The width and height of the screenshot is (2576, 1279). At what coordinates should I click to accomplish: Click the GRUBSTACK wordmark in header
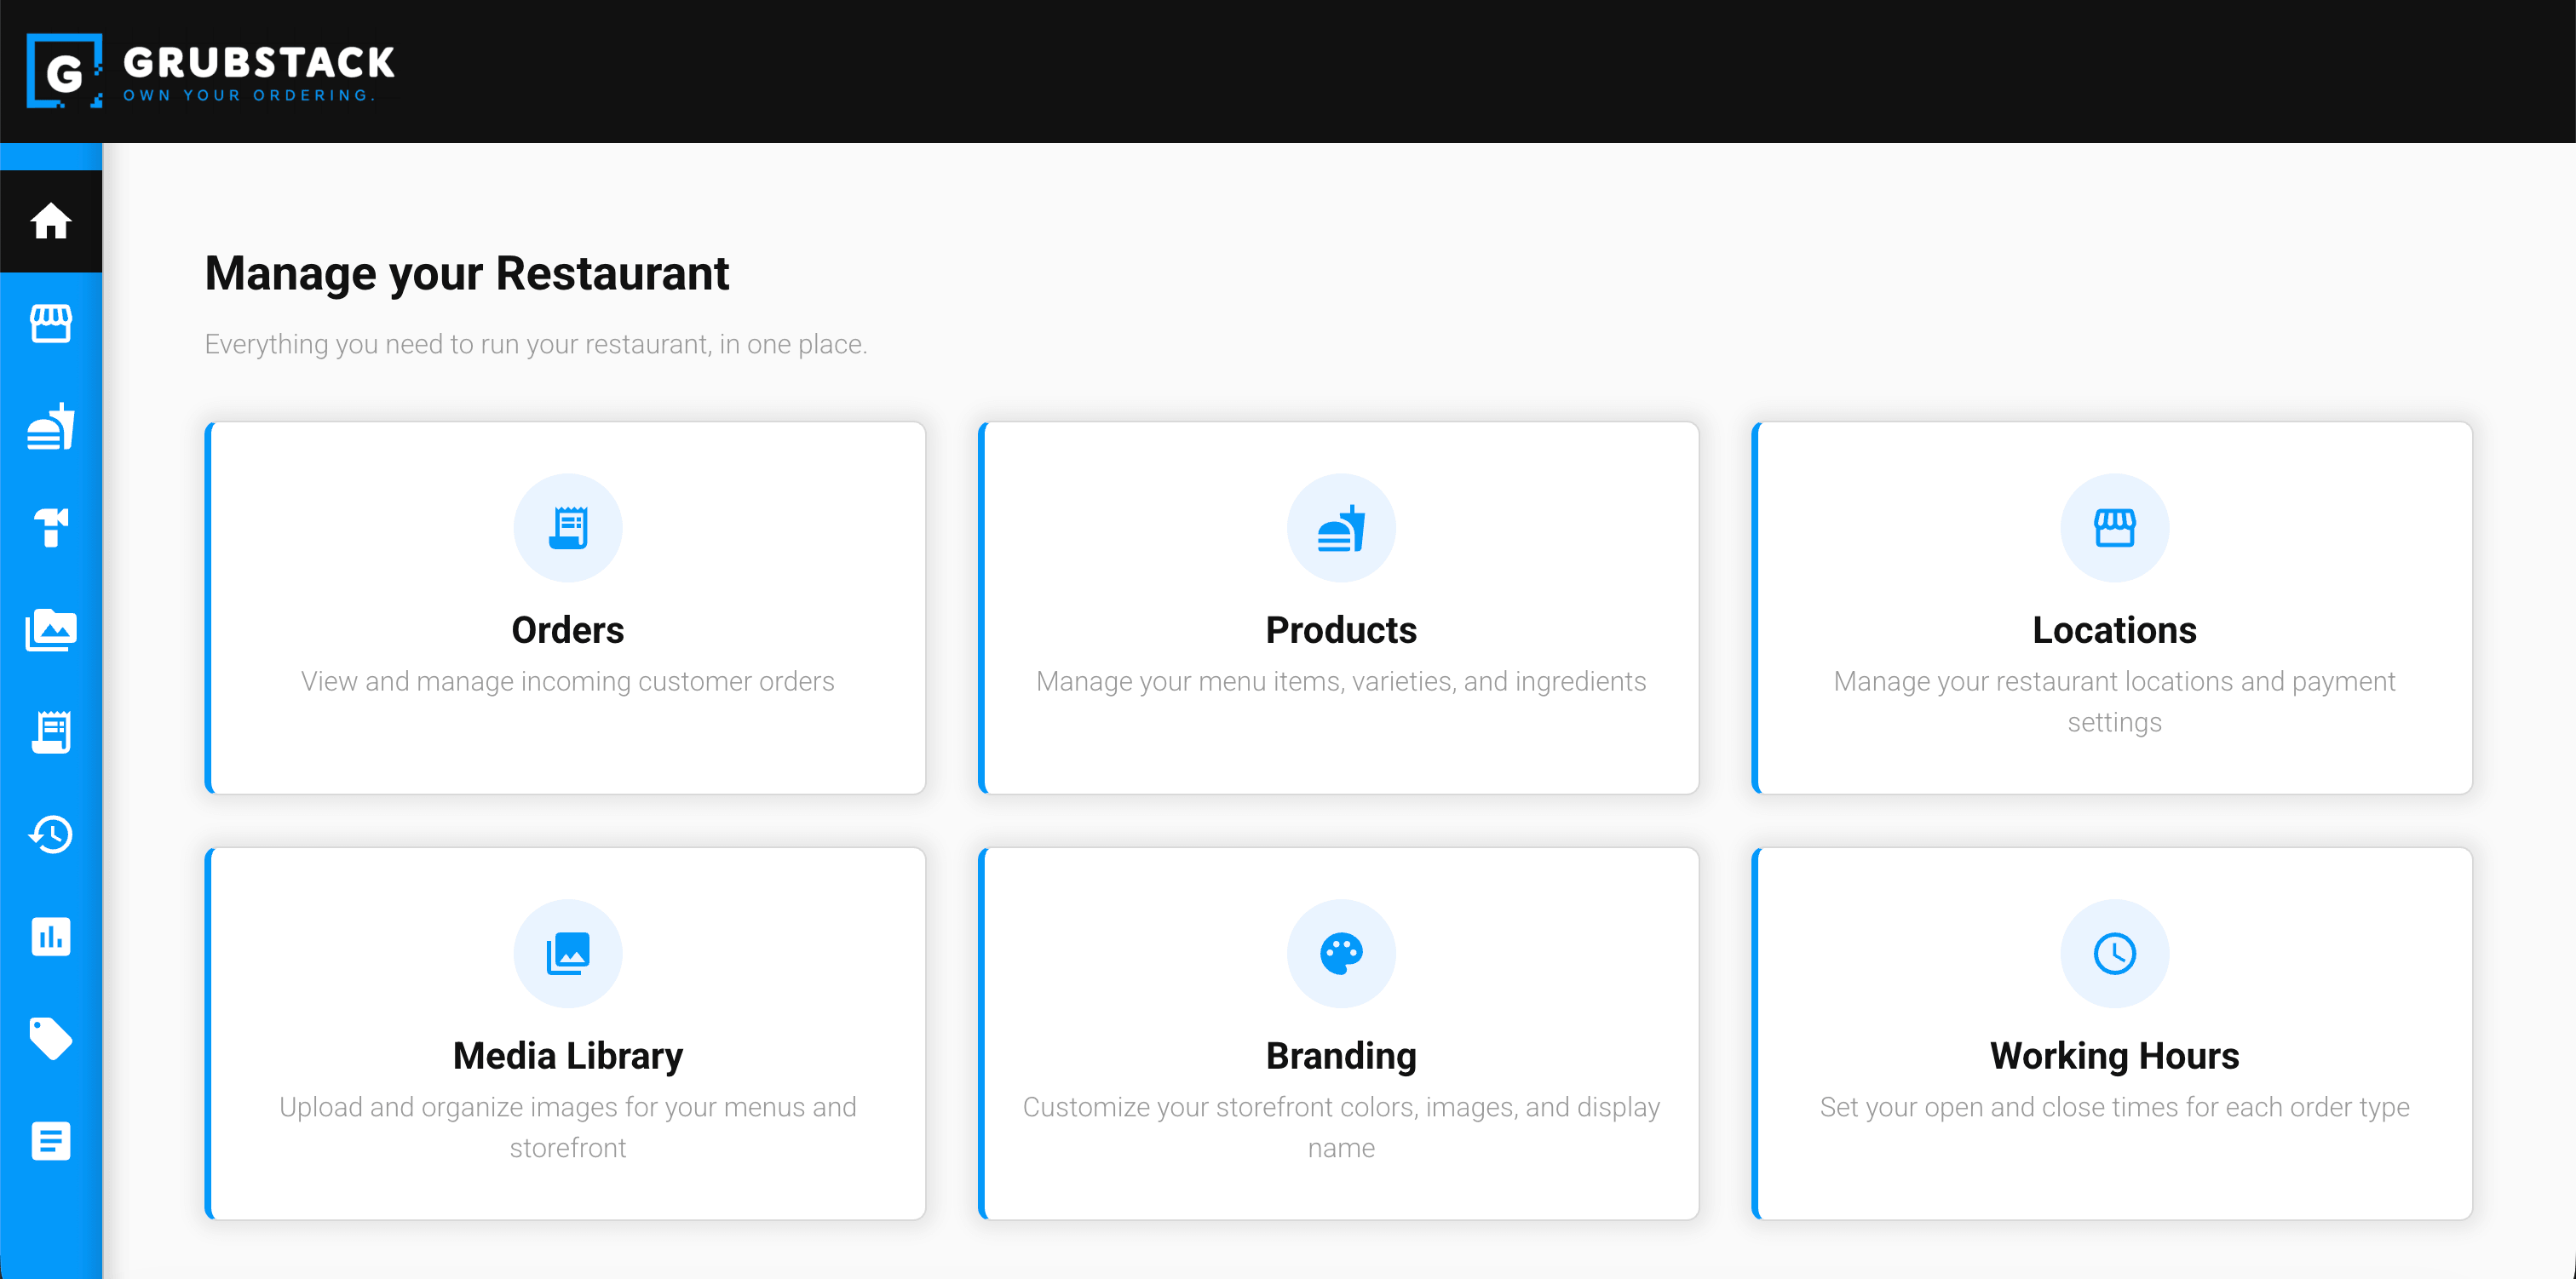(259, 63)
